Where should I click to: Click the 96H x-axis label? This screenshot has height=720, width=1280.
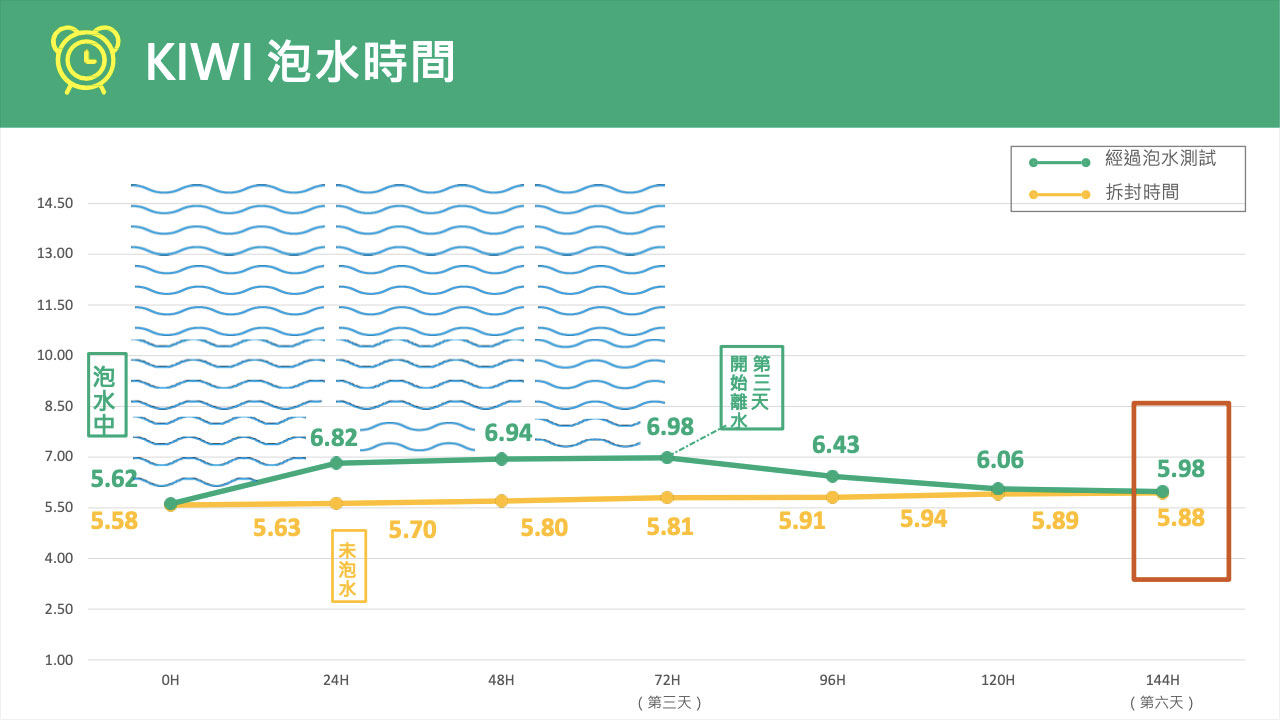832,681
